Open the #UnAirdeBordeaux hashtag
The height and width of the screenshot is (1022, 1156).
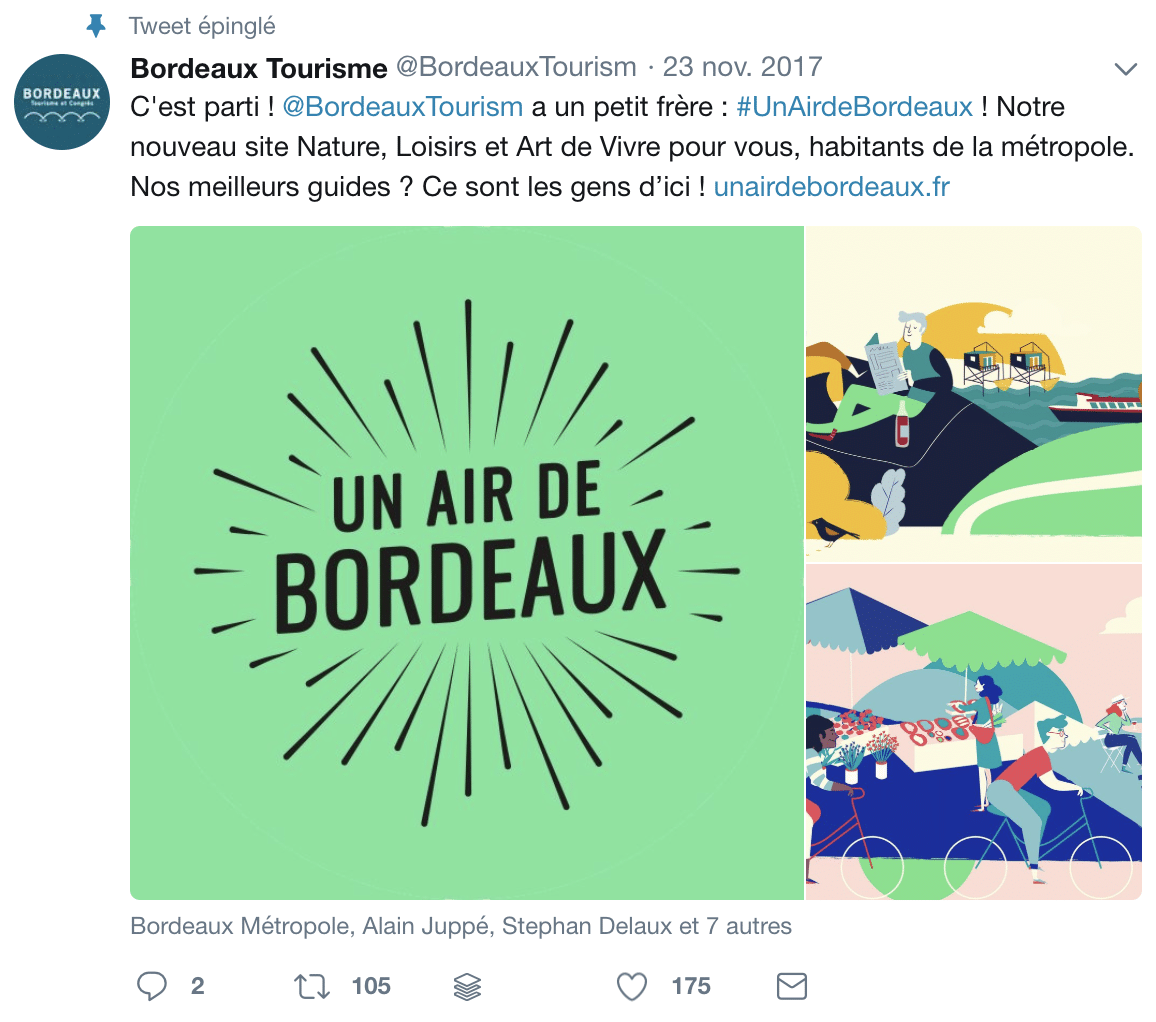pyautogui.click(x=854, y=107)
